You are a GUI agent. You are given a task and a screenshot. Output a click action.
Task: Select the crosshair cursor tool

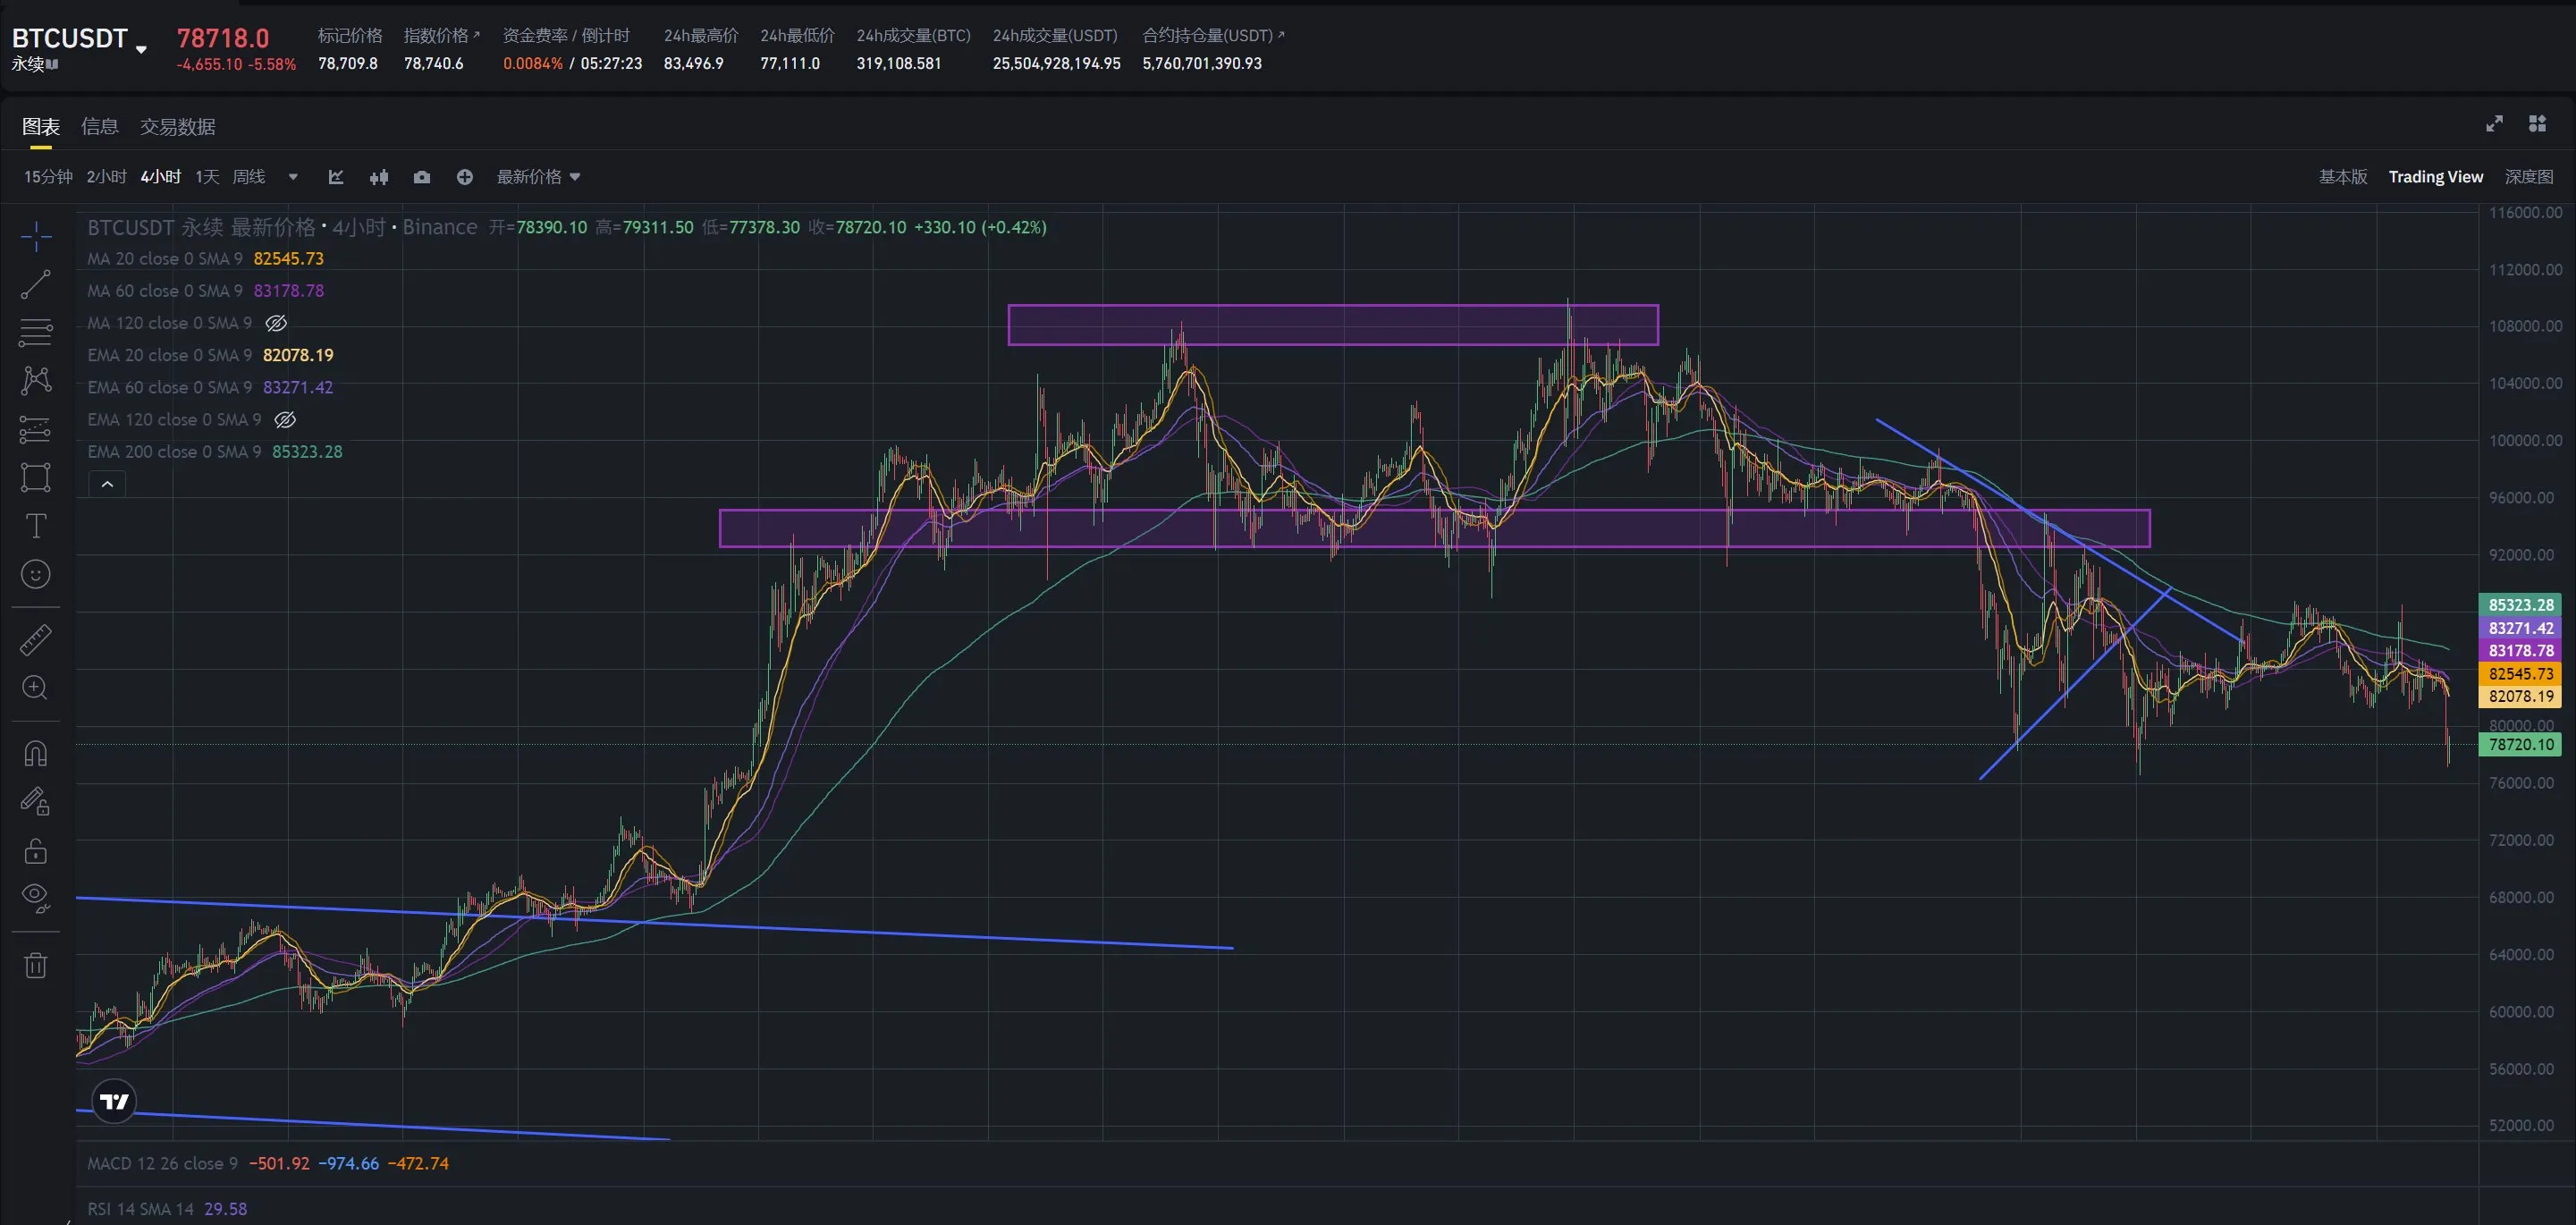(36, 236)
